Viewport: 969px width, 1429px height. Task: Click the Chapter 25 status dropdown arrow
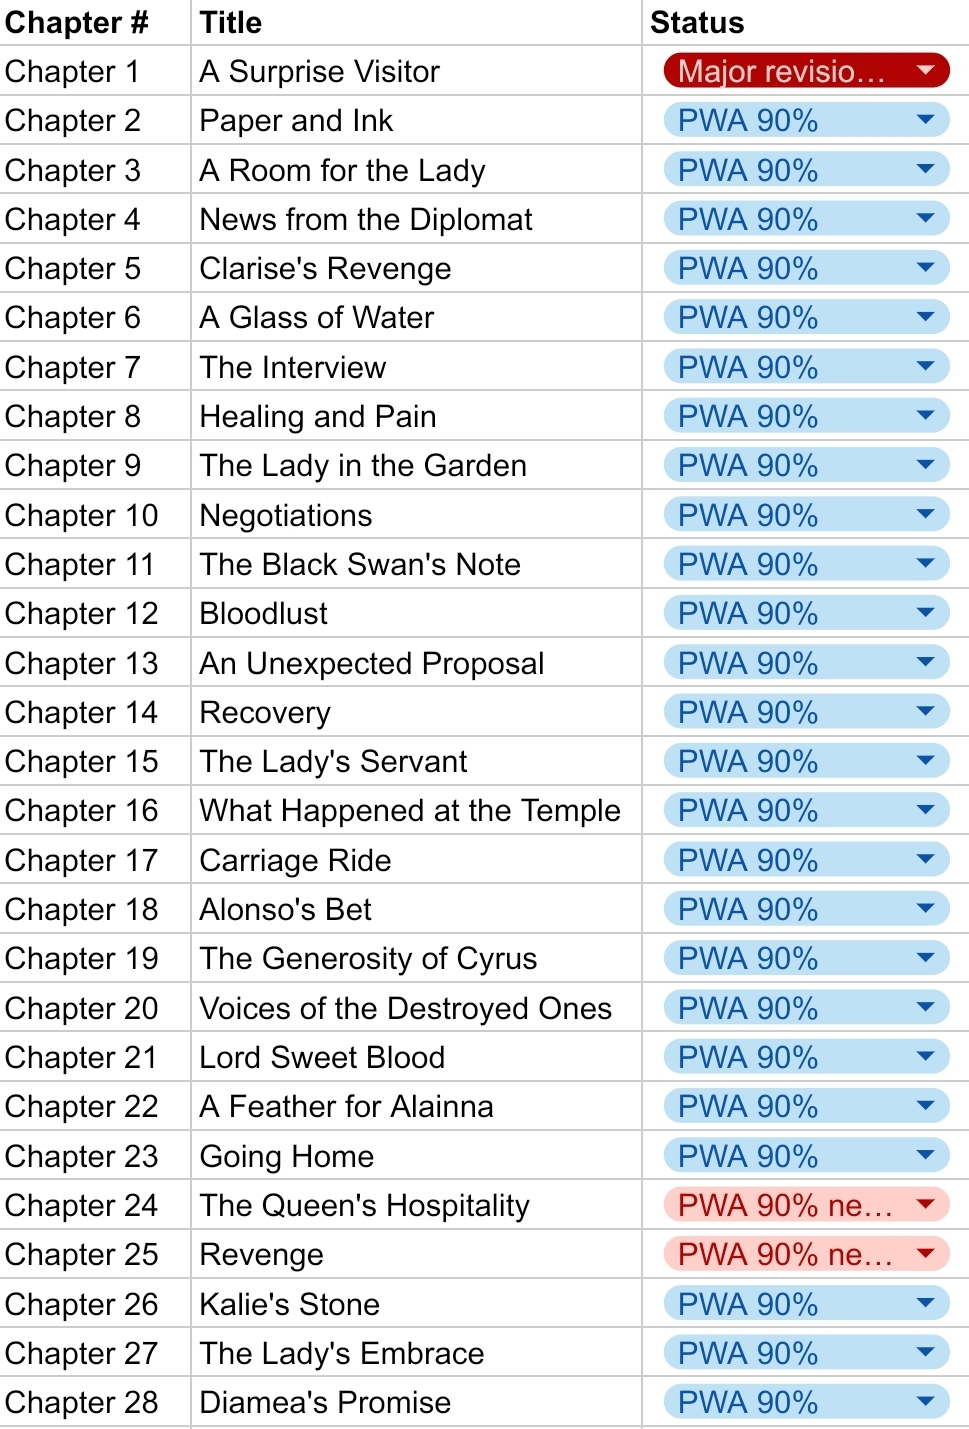pos(925,1254)
